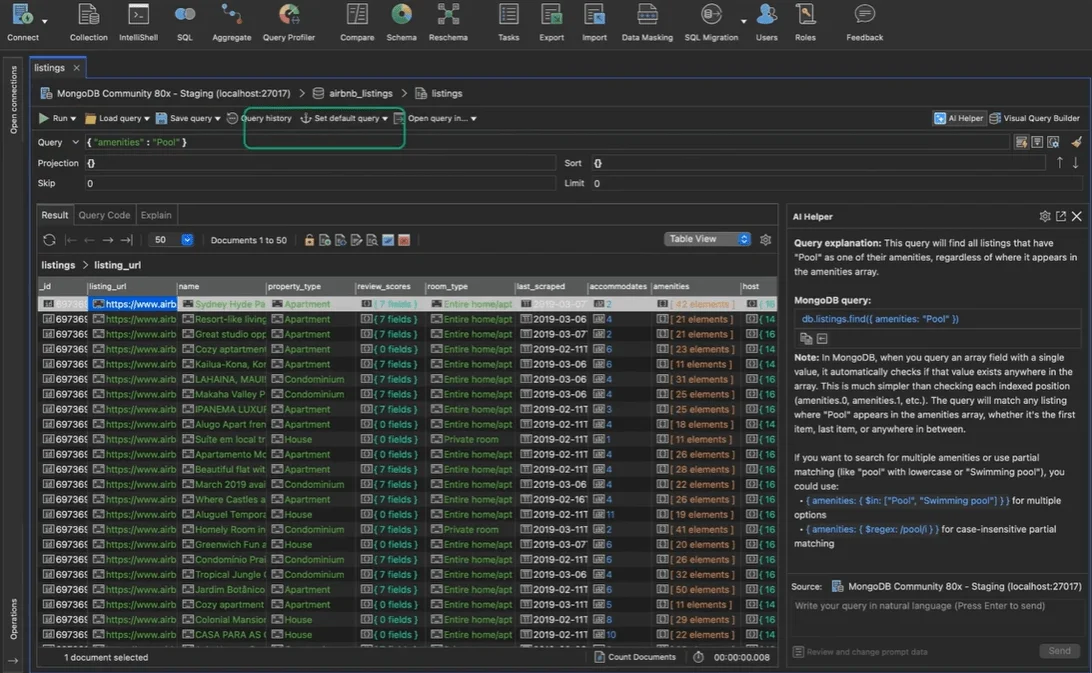Go to first page of documents
The height and width of the screenshot is (673, 1092).
pyautogui.click(x=70, y=240)
